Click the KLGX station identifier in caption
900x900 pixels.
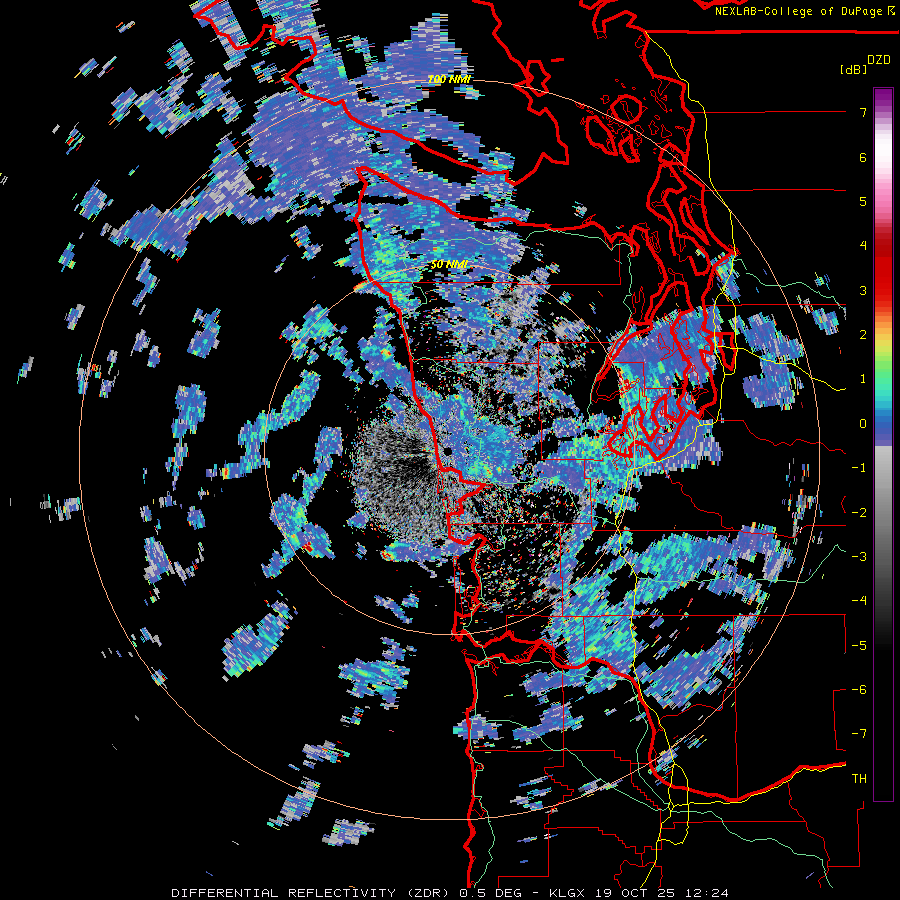pos(565,893)
